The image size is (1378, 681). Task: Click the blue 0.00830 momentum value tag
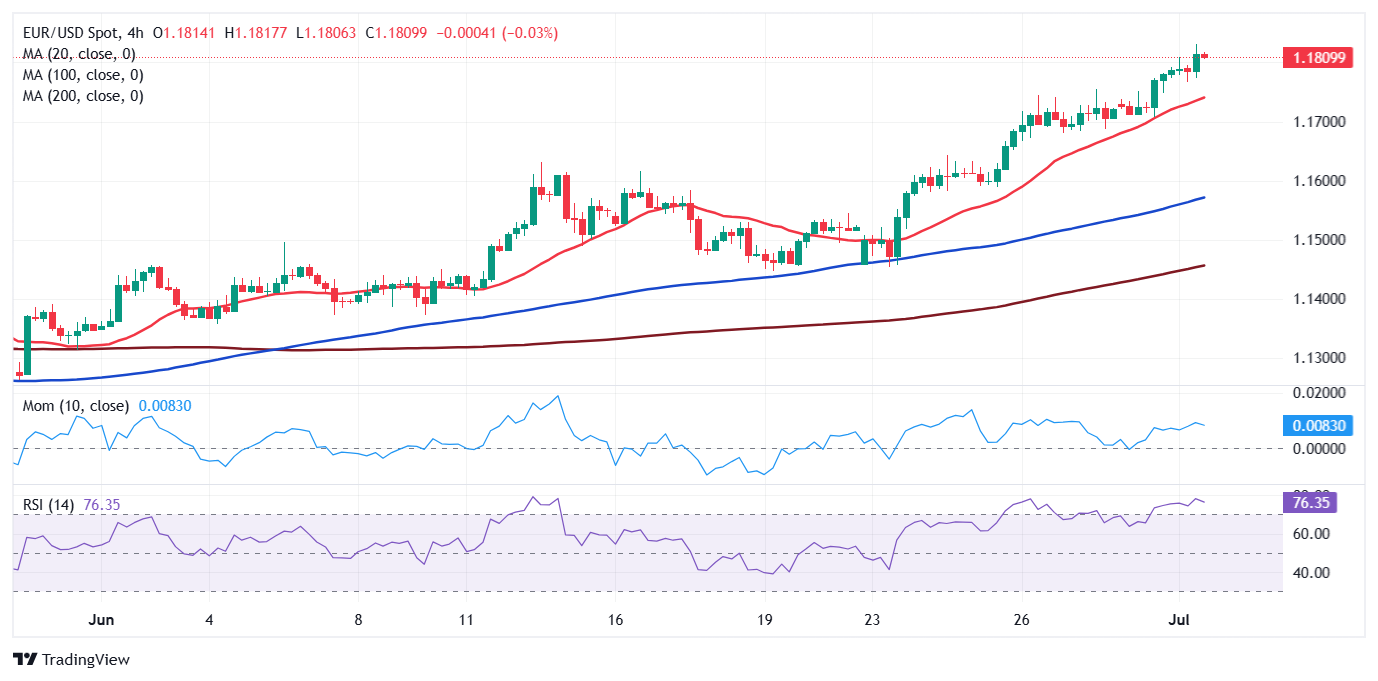pos(1316,426)
